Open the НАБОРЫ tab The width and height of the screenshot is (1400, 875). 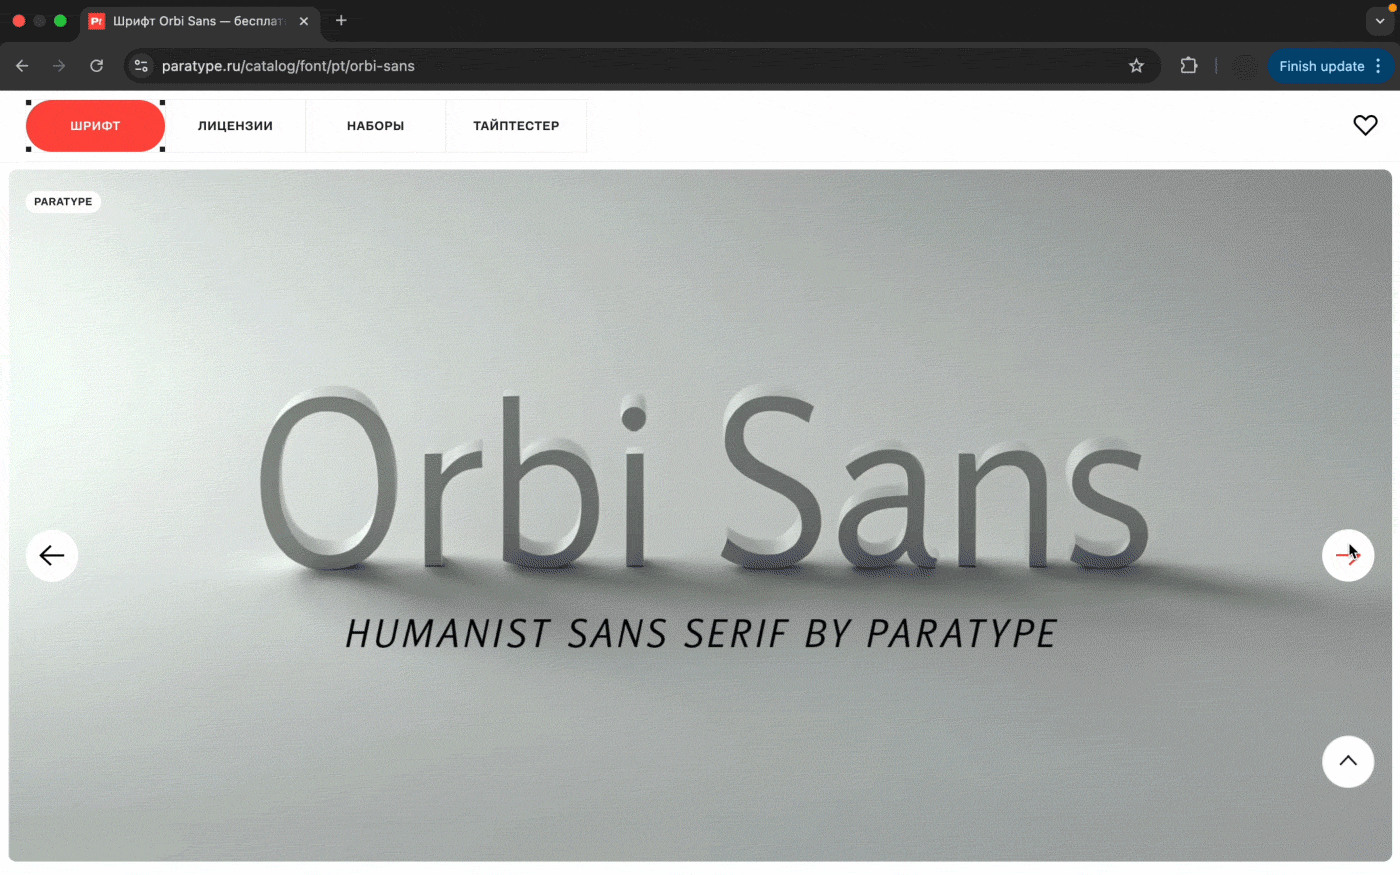click(x=376, y=126)
